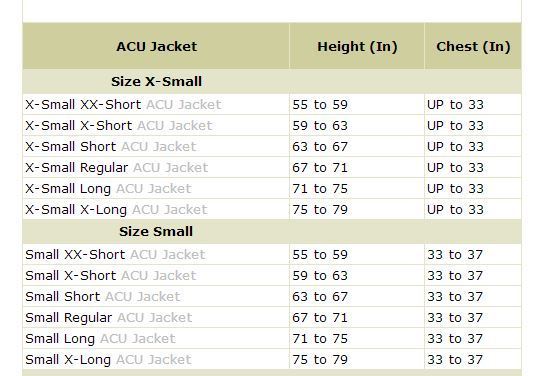Select the Size Small section heading
550x376 pixels.
(156, 232)
